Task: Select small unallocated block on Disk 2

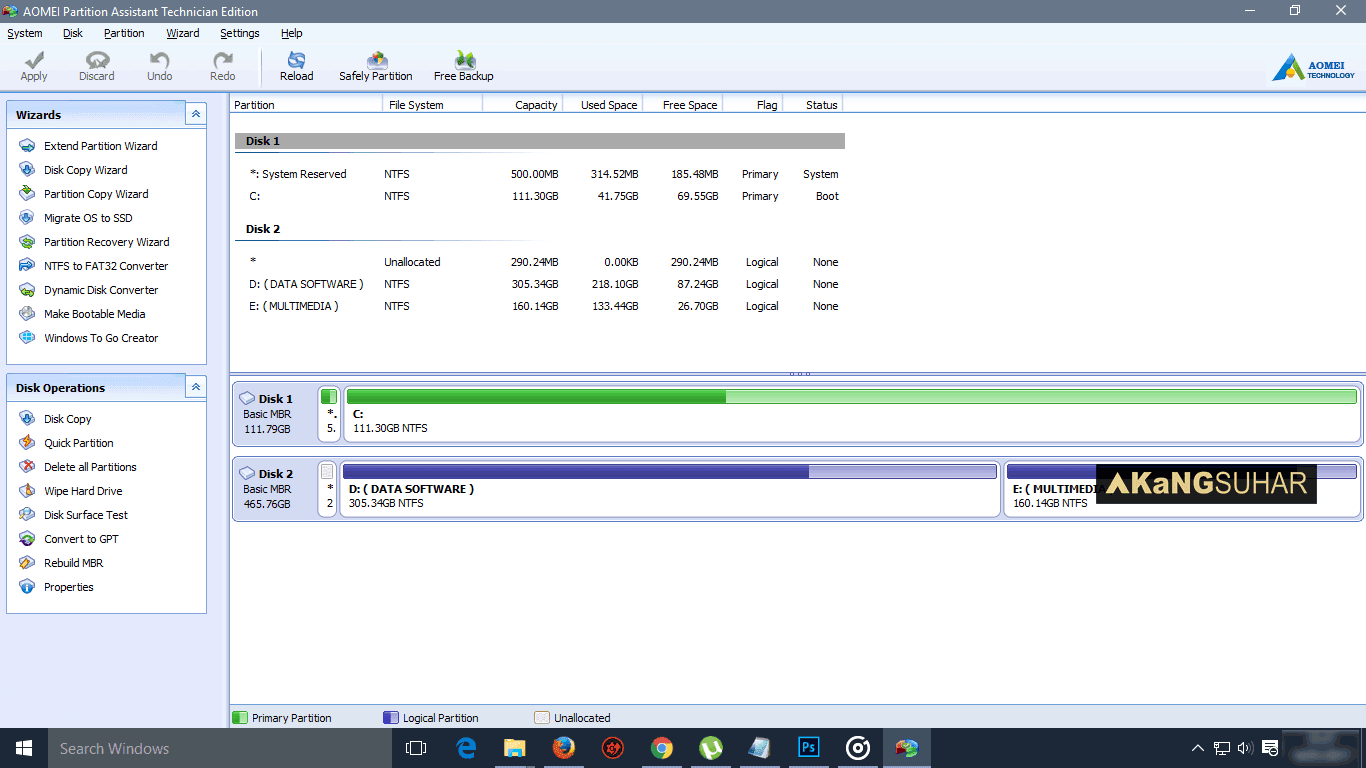Action: point(328,488)
